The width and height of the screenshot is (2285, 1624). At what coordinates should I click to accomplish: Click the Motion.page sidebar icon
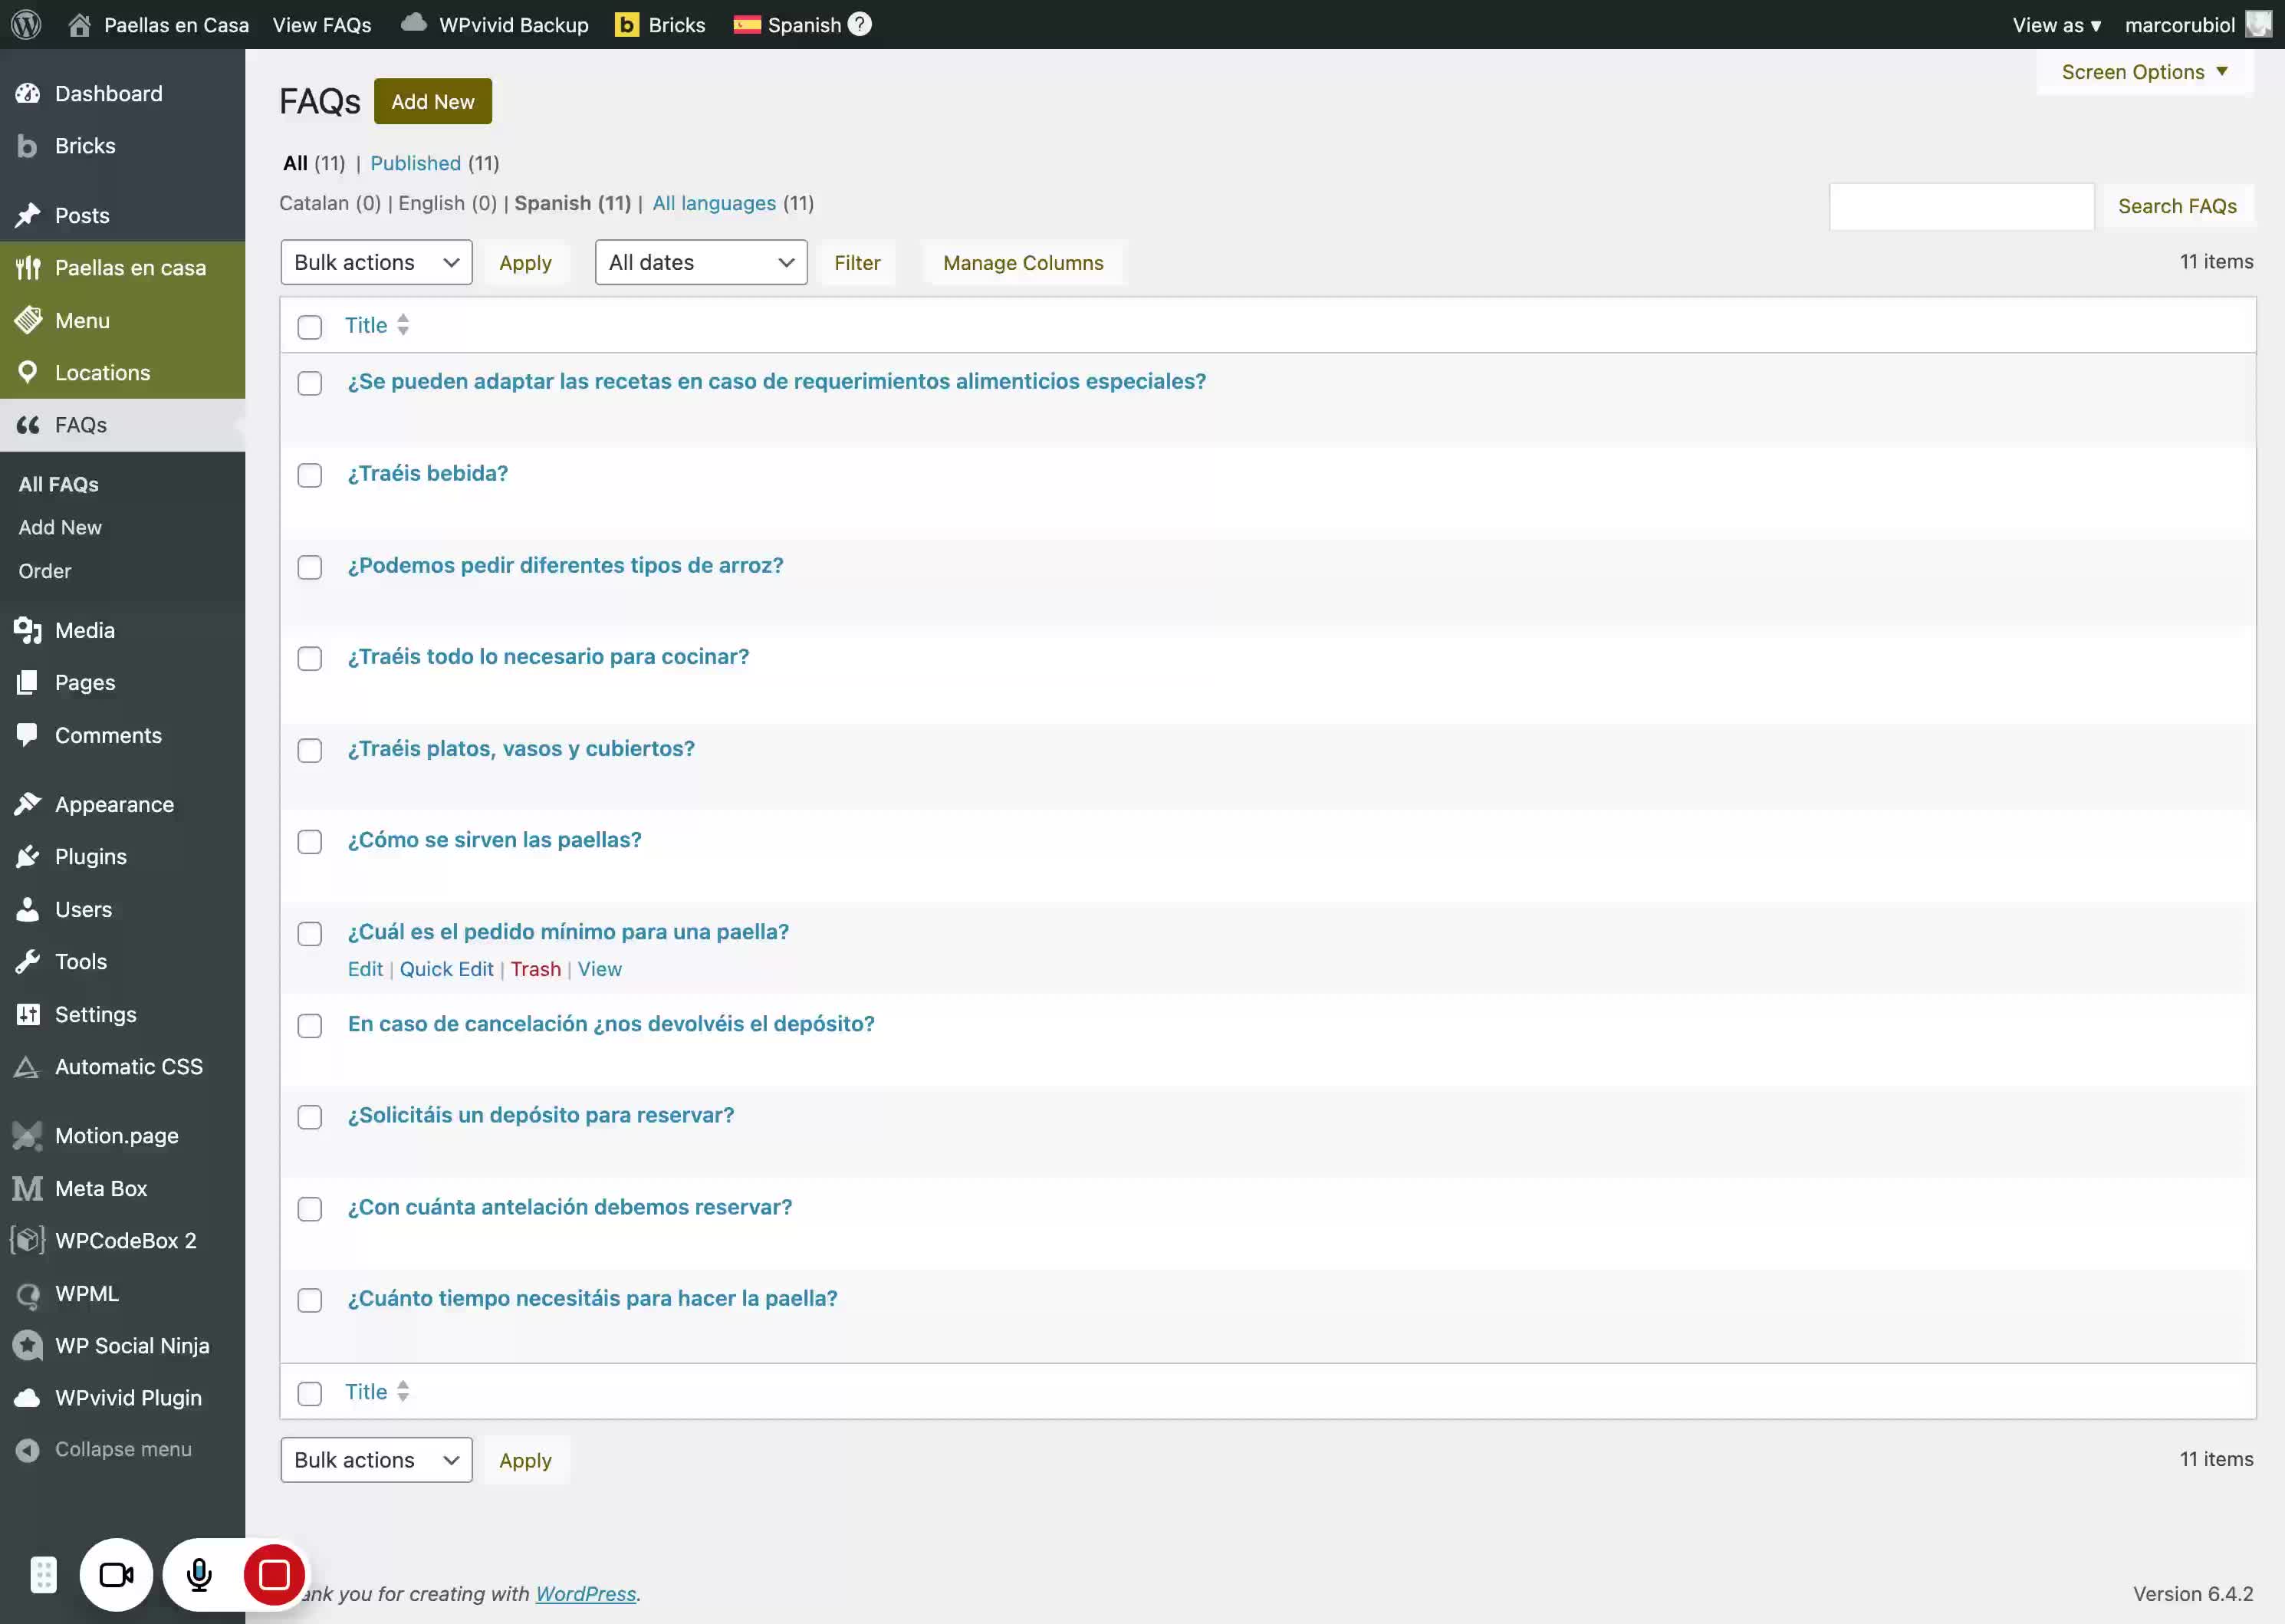[x=28, y=1135]
